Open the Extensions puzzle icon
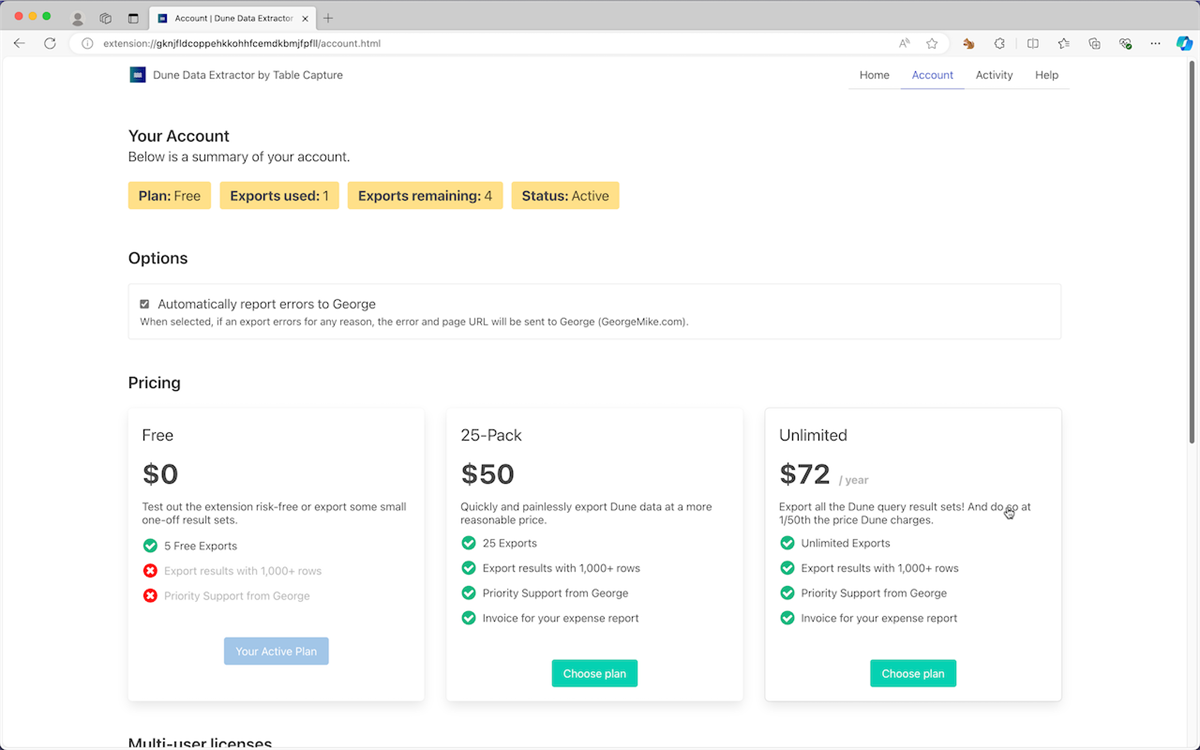This screenshot has height=750, width=1200. 999,43
